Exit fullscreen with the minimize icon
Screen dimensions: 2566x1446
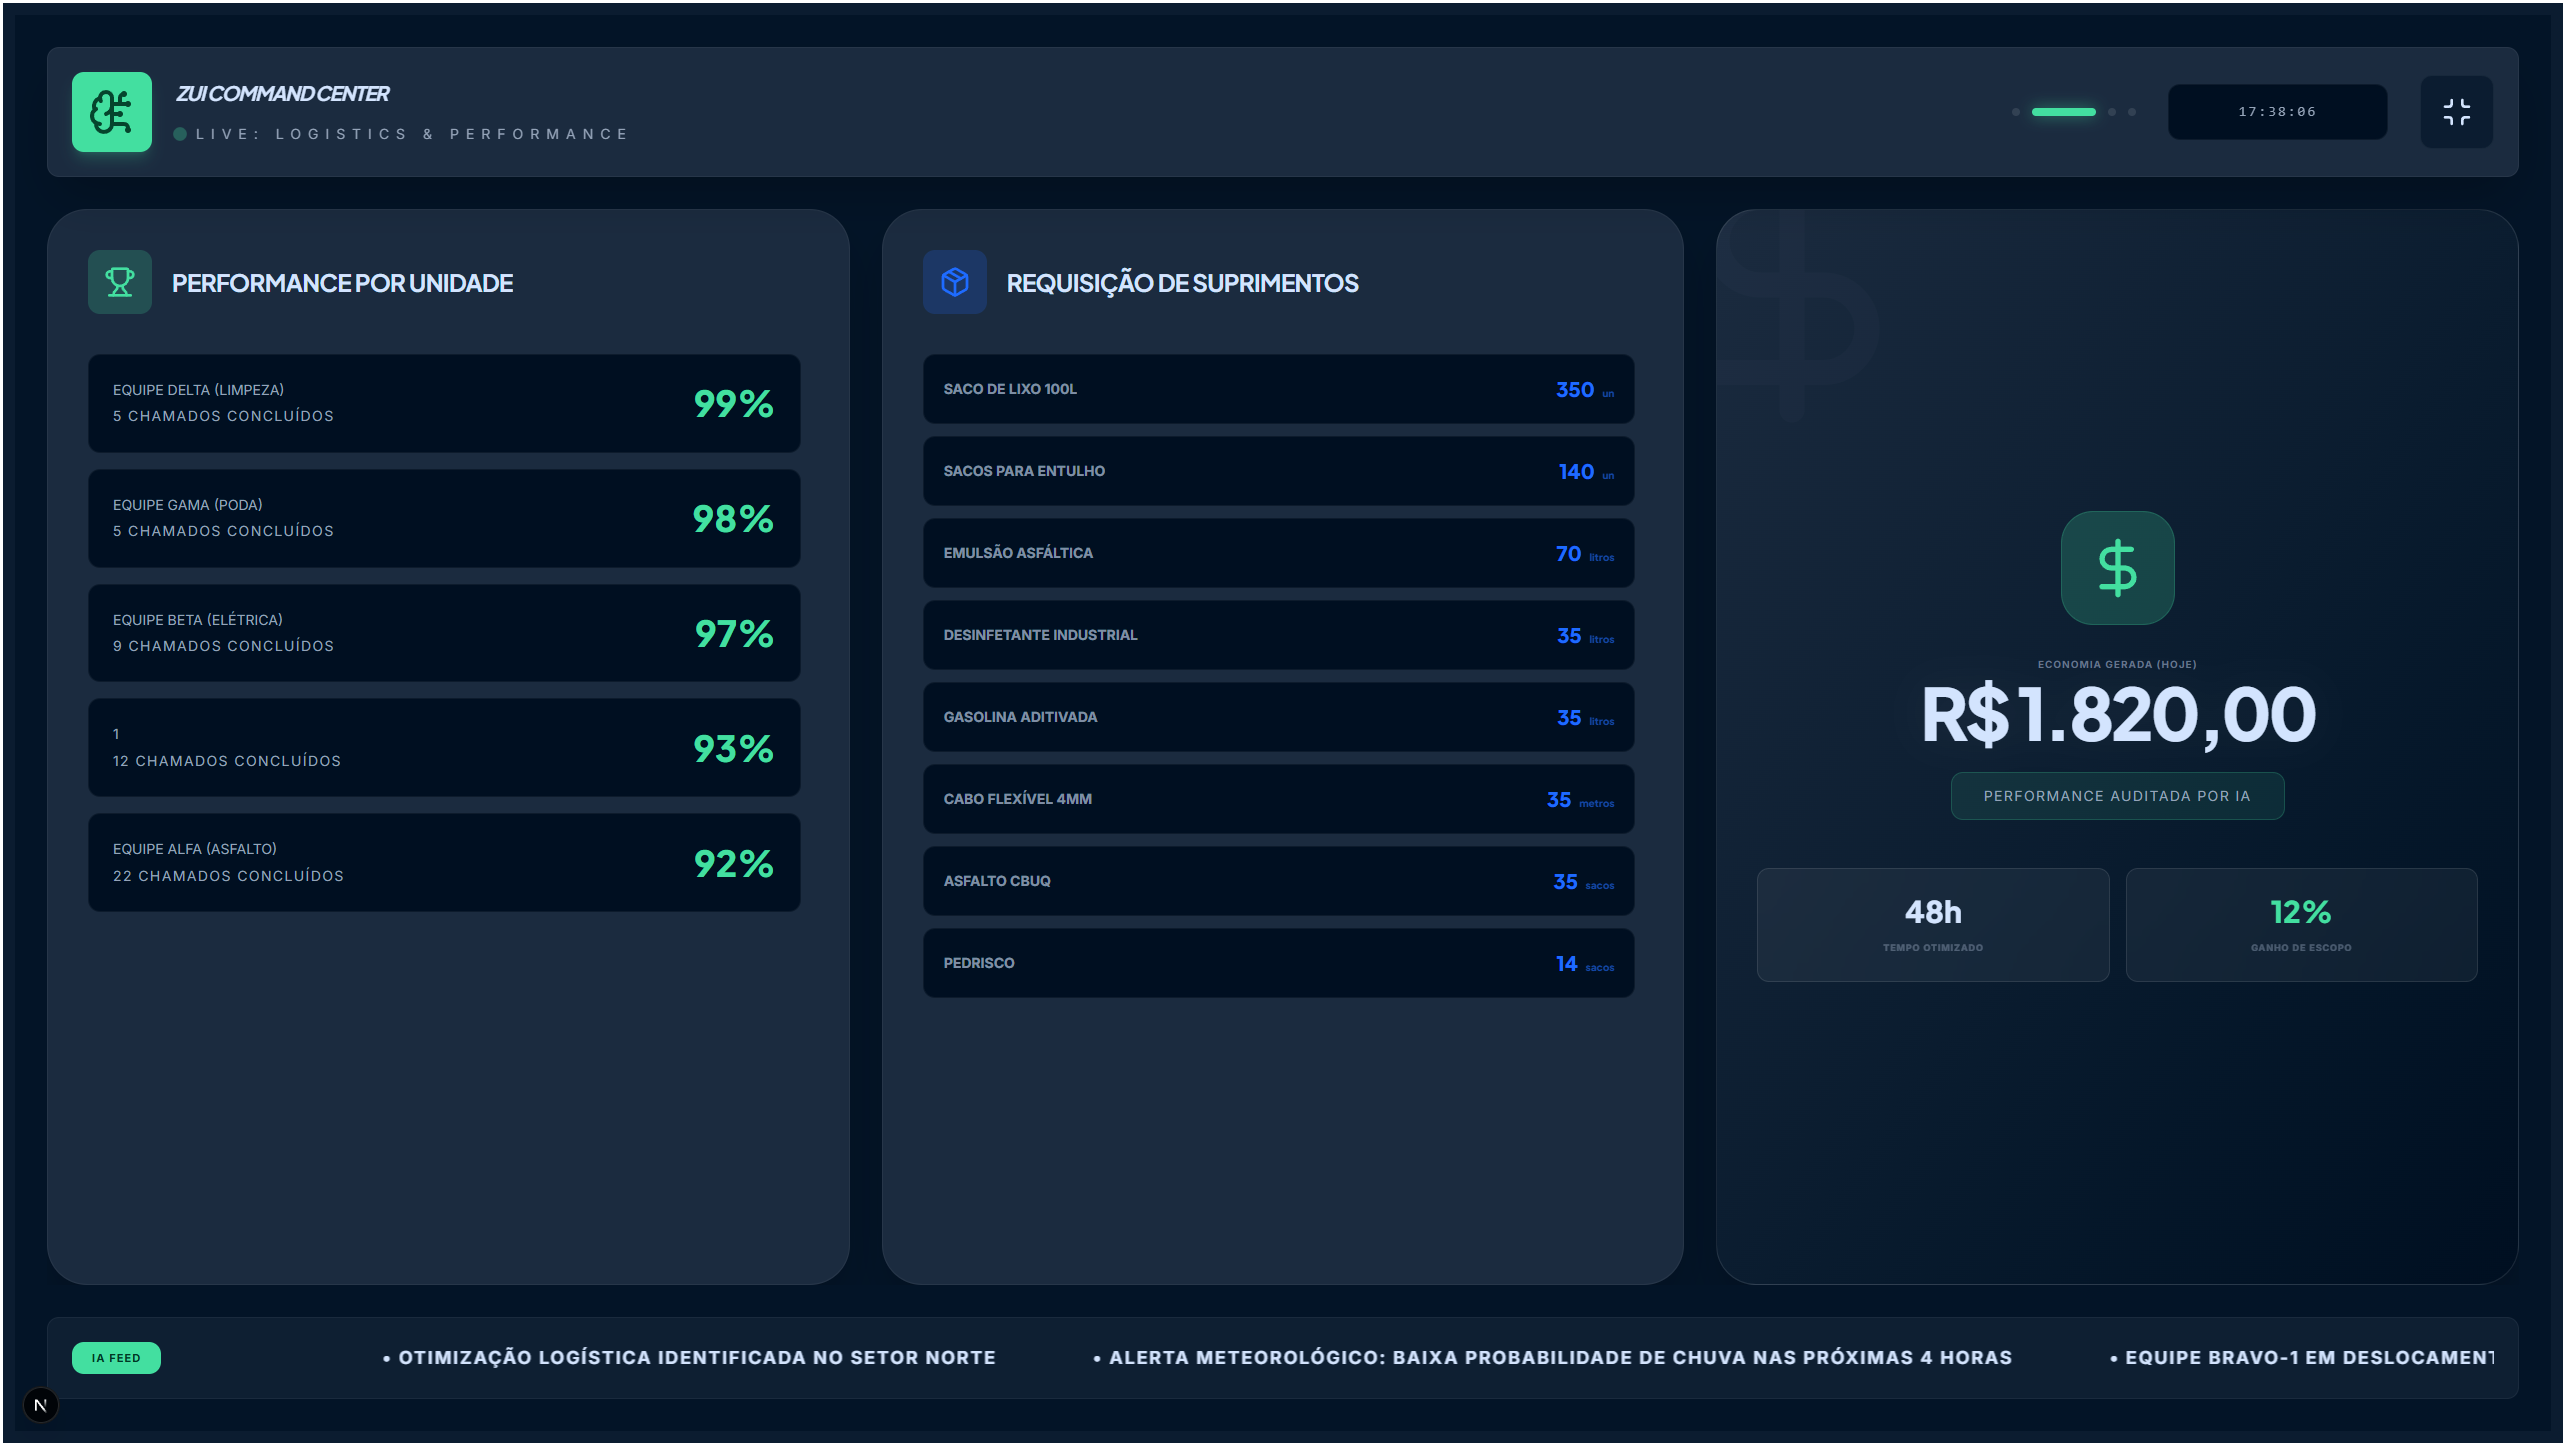(x=2456, y=112)
